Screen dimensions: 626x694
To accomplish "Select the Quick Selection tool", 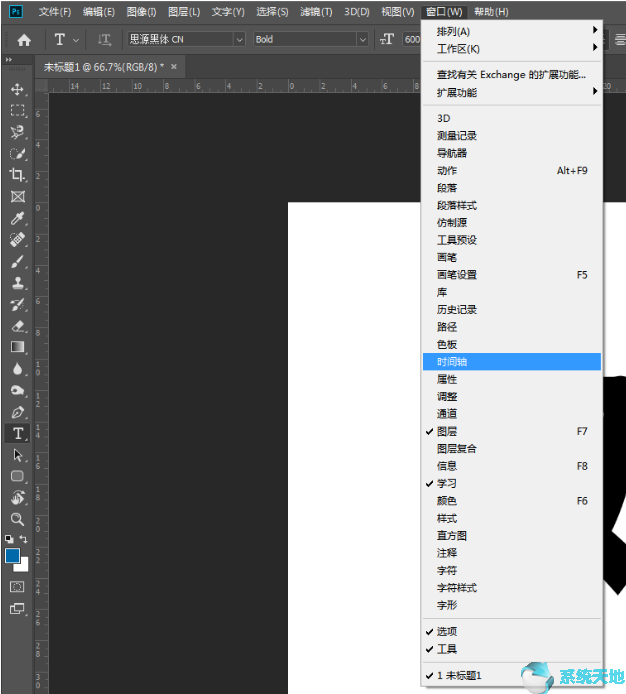I will click(x=17, y=153).
